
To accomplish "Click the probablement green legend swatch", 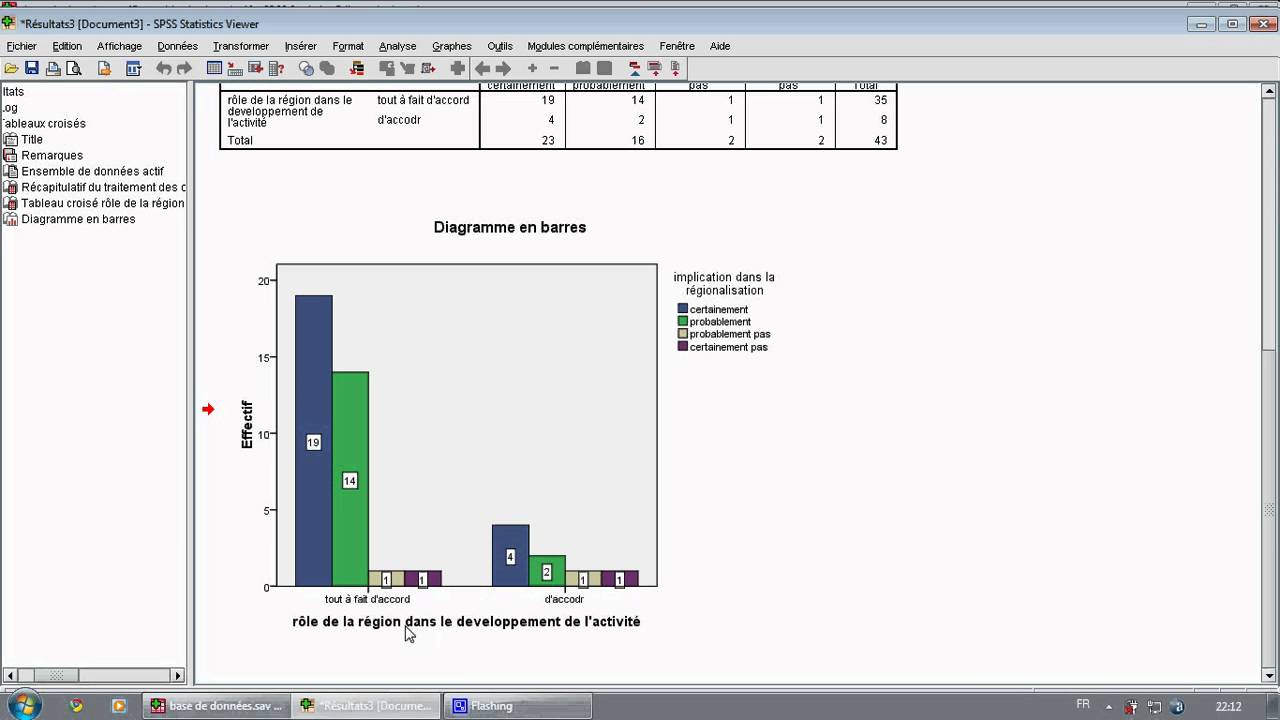I will click(x=683, y=322).
